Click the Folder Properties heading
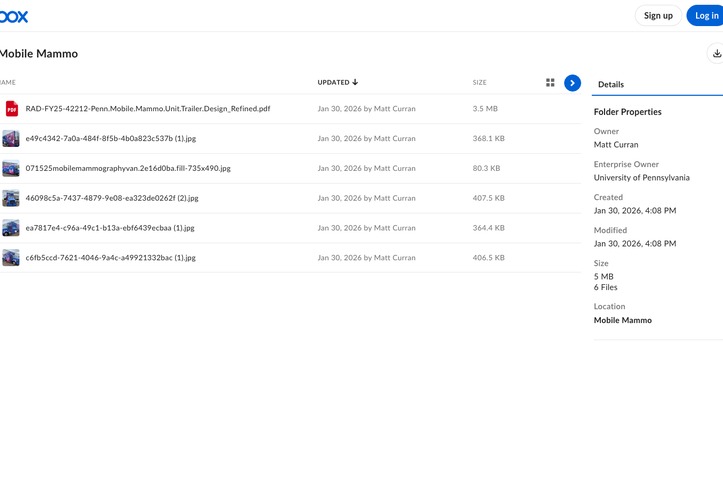Viewport: 723px width, 479px height. coord(628,112)
